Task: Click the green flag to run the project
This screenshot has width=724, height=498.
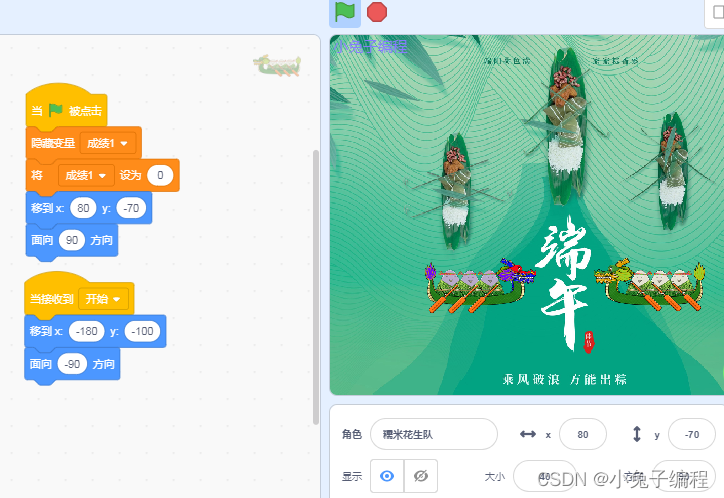Action: 344,12
